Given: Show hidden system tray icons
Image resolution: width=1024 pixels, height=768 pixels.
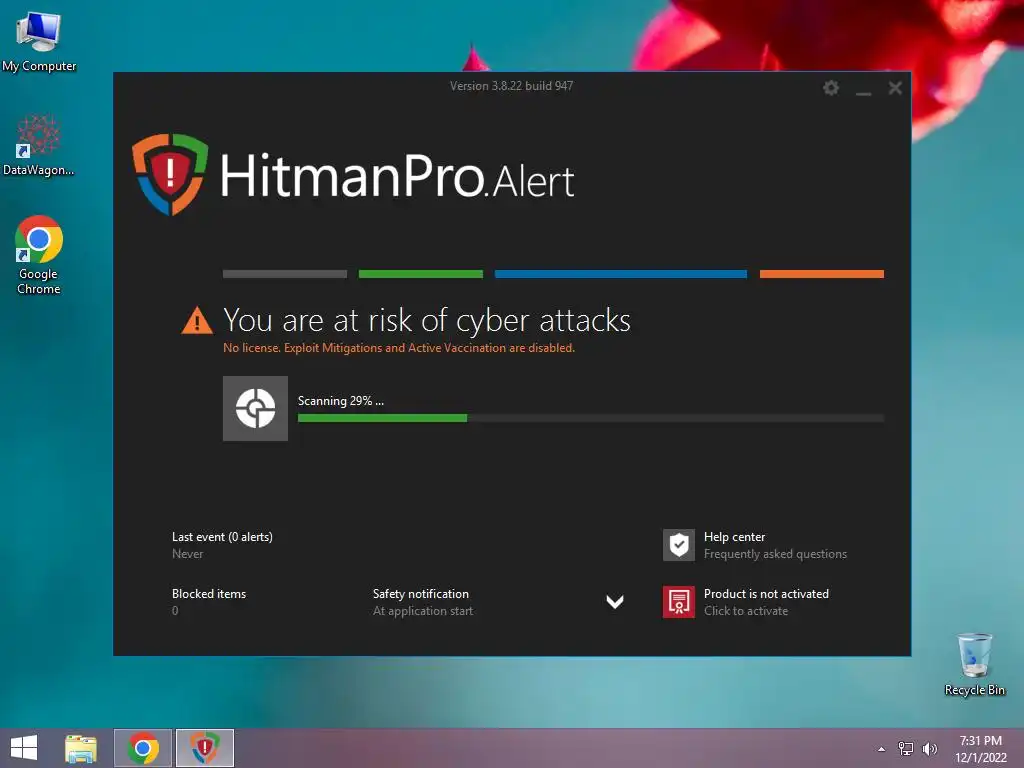Looking at the screenshot, I should (x=882, y=749).
